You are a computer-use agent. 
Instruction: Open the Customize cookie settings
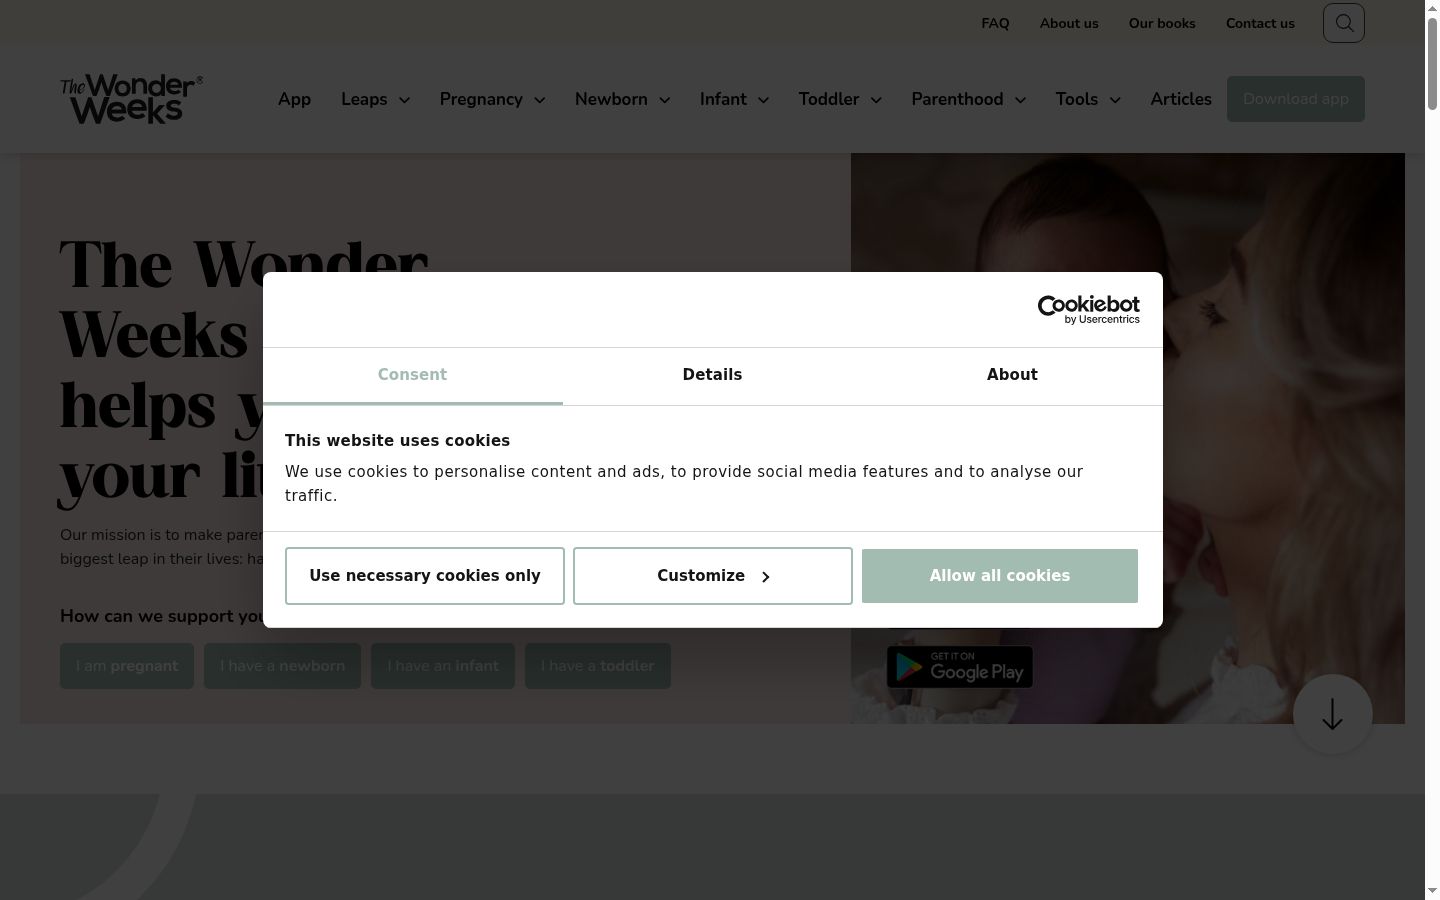pos(713,576)
